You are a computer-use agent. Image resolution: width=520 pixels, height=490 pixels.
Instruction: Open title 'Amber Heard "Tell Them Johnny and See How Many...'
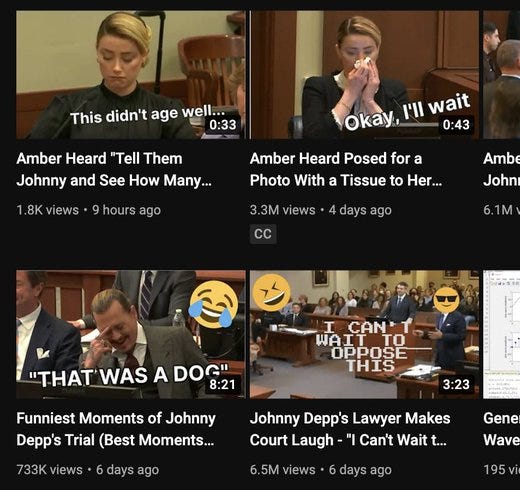tap(114, 169)
